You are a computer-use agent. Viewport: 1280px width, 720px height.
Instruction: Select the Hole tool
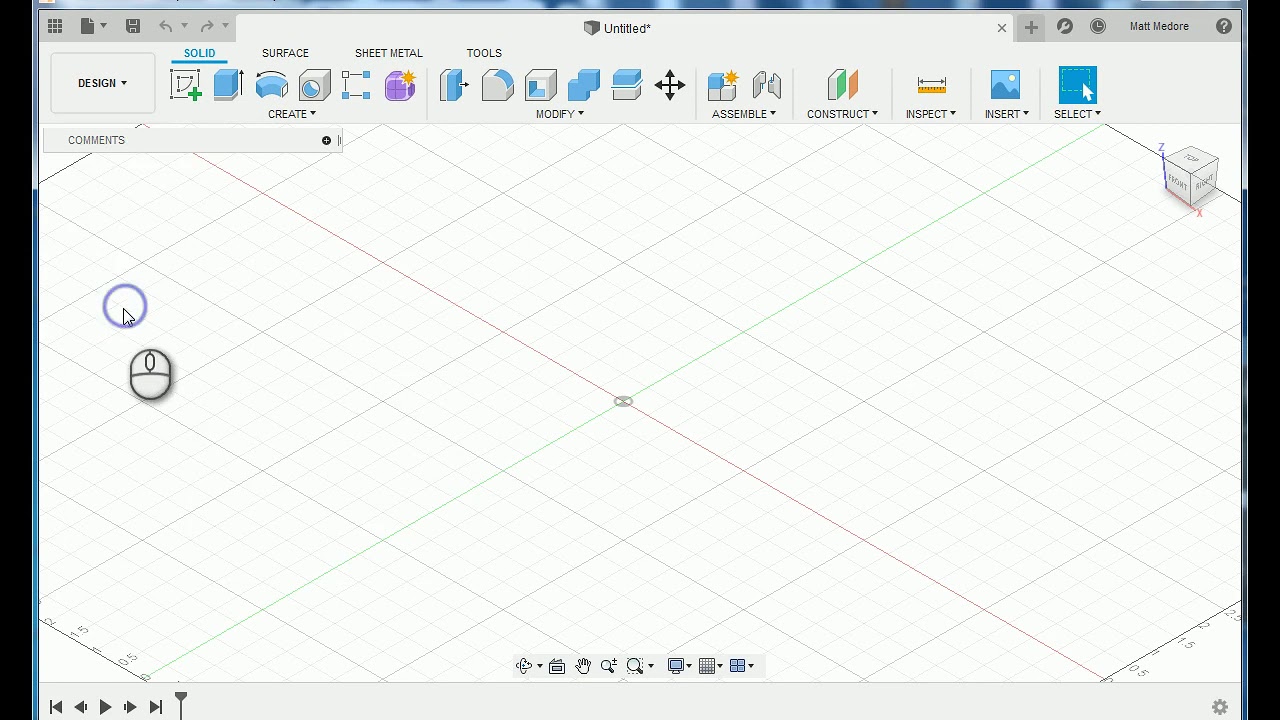tap(314, 85)
